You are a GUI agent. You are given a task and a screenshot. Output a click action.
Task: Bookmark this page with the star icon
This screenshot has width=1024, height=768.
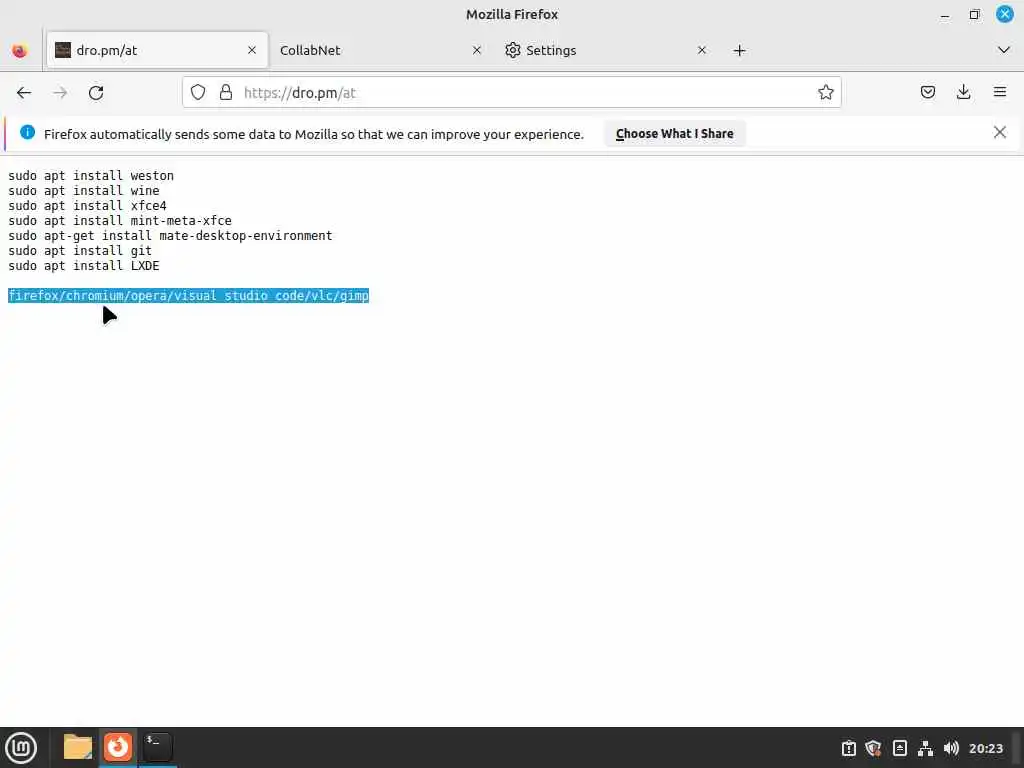pos(825,92)
